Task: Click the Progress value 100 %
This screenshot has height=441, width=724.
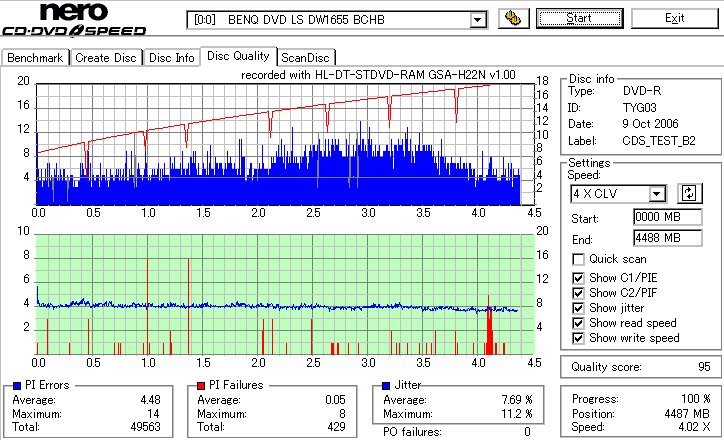Action: click(x=696, y=399)
